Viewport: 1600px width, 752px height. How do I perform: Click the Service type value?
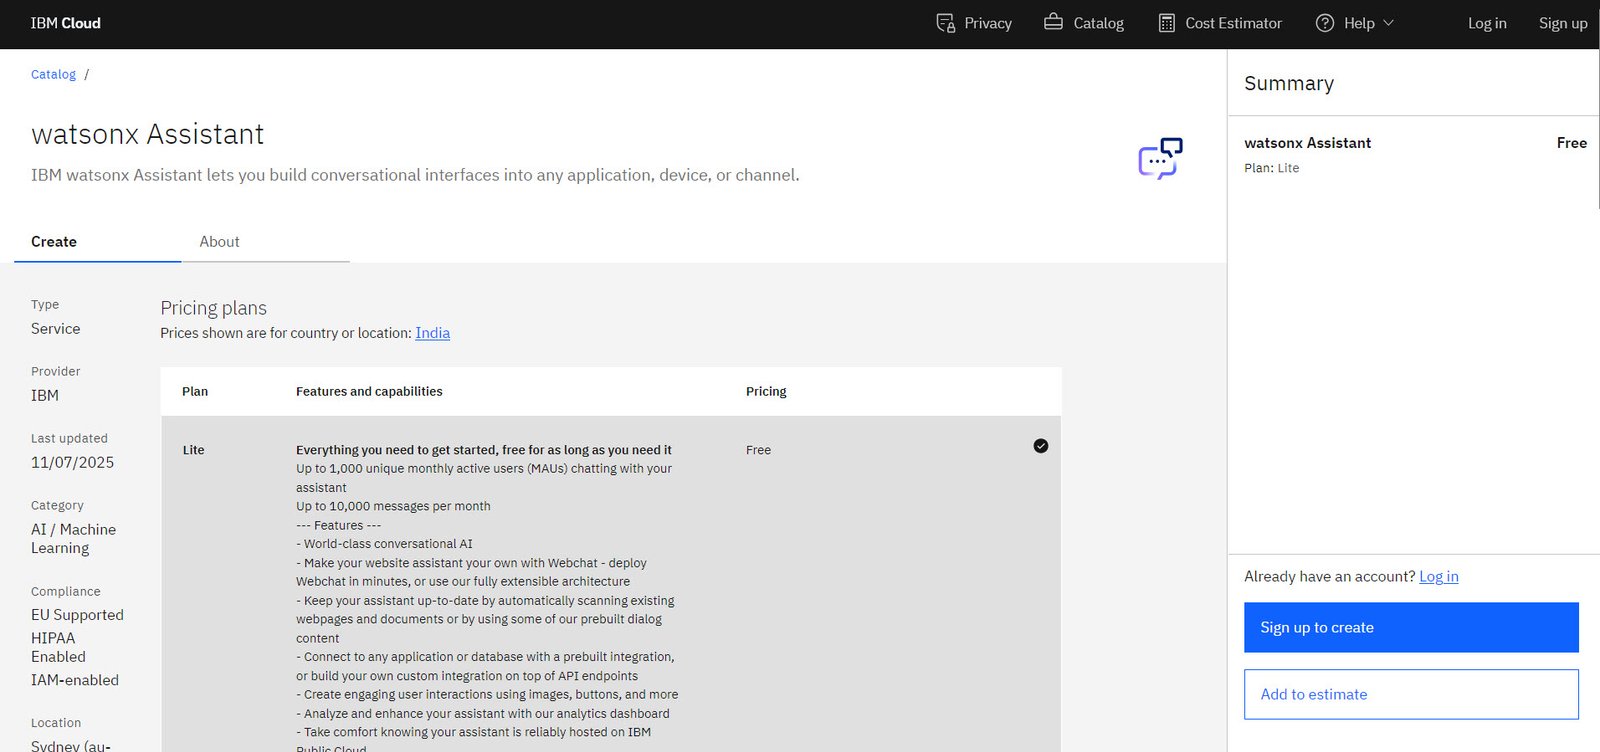(55, 329)
